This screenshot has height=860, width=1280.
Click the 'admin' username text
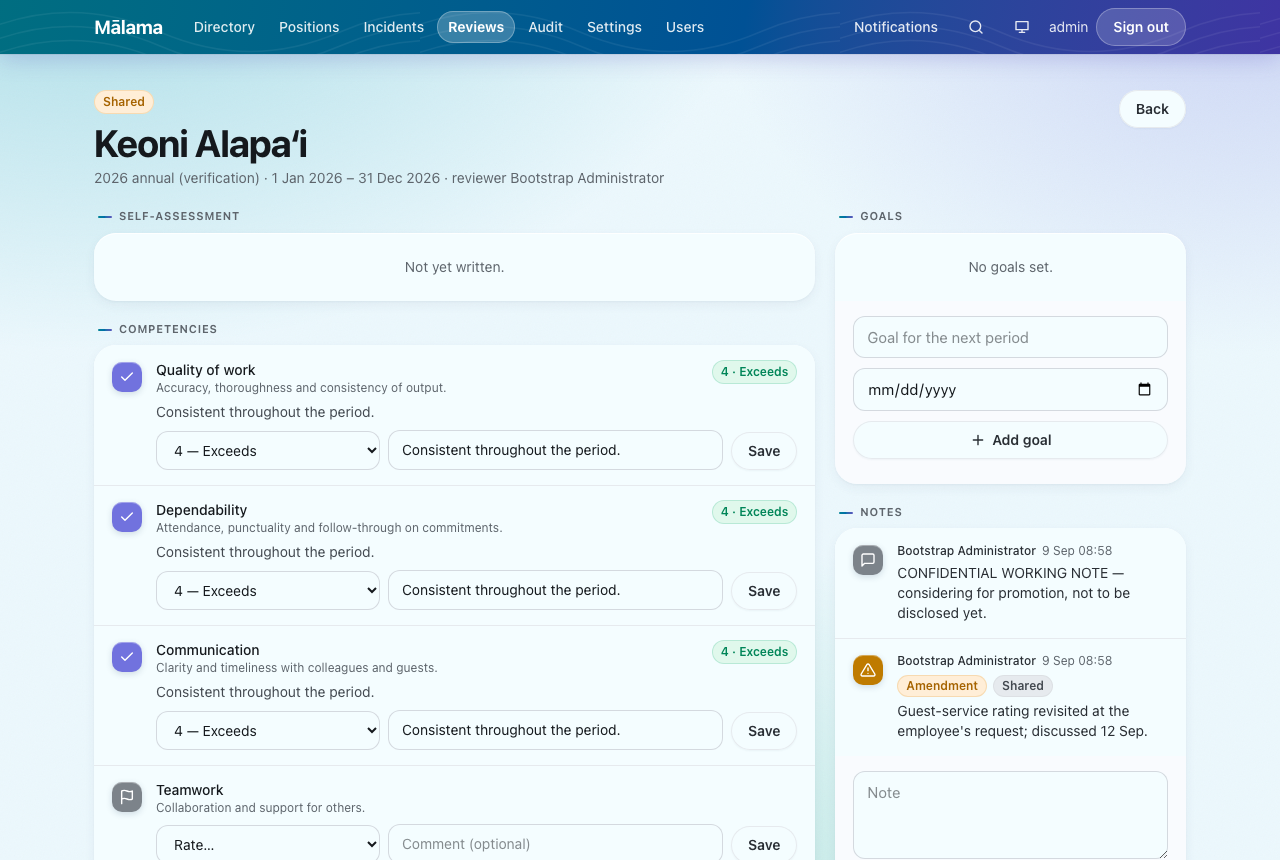pyautogui.click(x=1068, y=27)
